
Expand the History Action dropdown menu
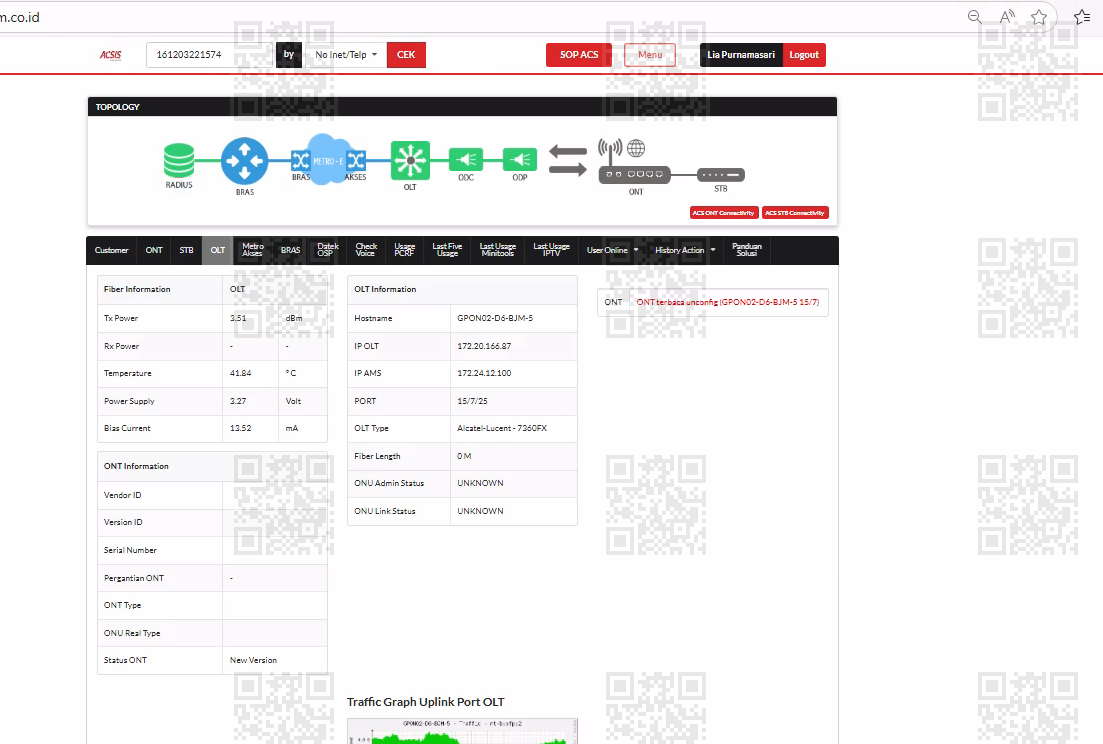684,250
